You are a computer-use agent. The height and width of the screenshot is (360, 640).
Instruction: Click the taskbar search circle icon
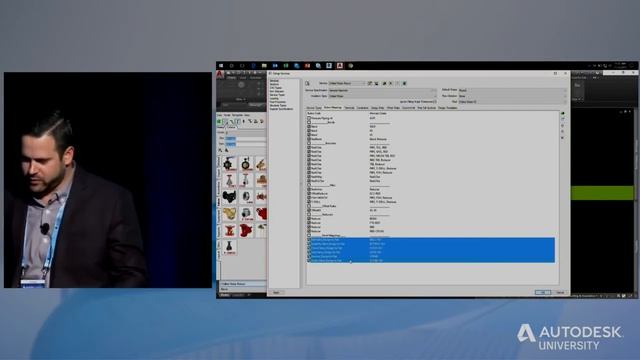pos(231,65)
